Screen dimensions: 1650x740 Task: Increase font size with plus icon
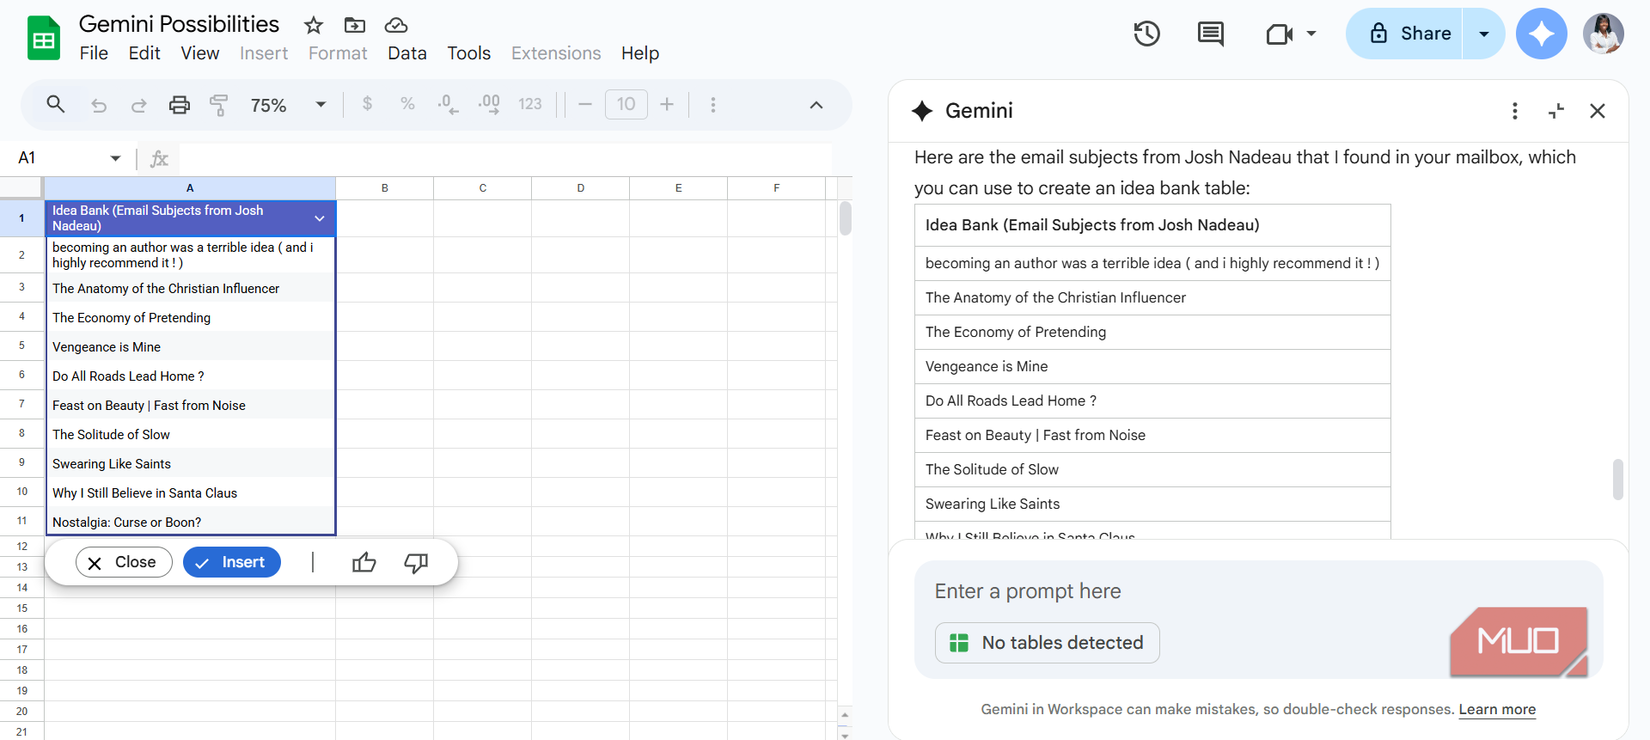click(x=667, y=104)
